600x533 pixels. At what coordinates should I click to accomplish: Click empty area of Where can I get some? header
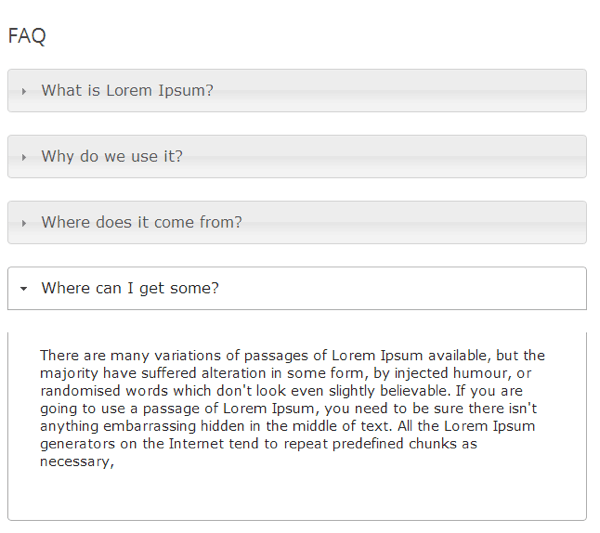402,288
